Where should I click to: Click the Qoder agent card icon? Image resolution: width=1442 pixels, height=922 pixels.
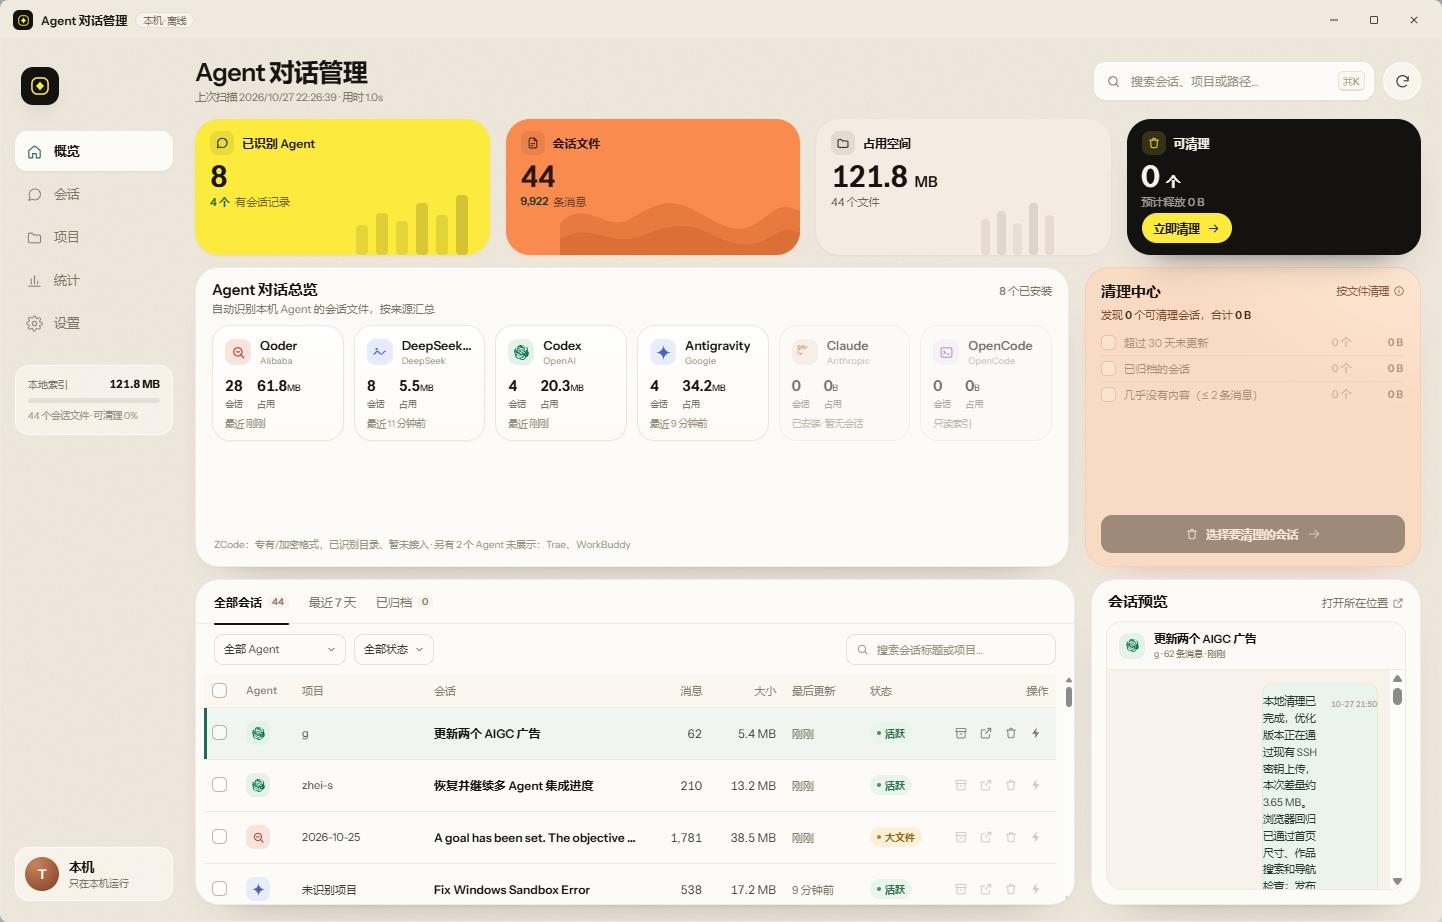pos(238,352)
